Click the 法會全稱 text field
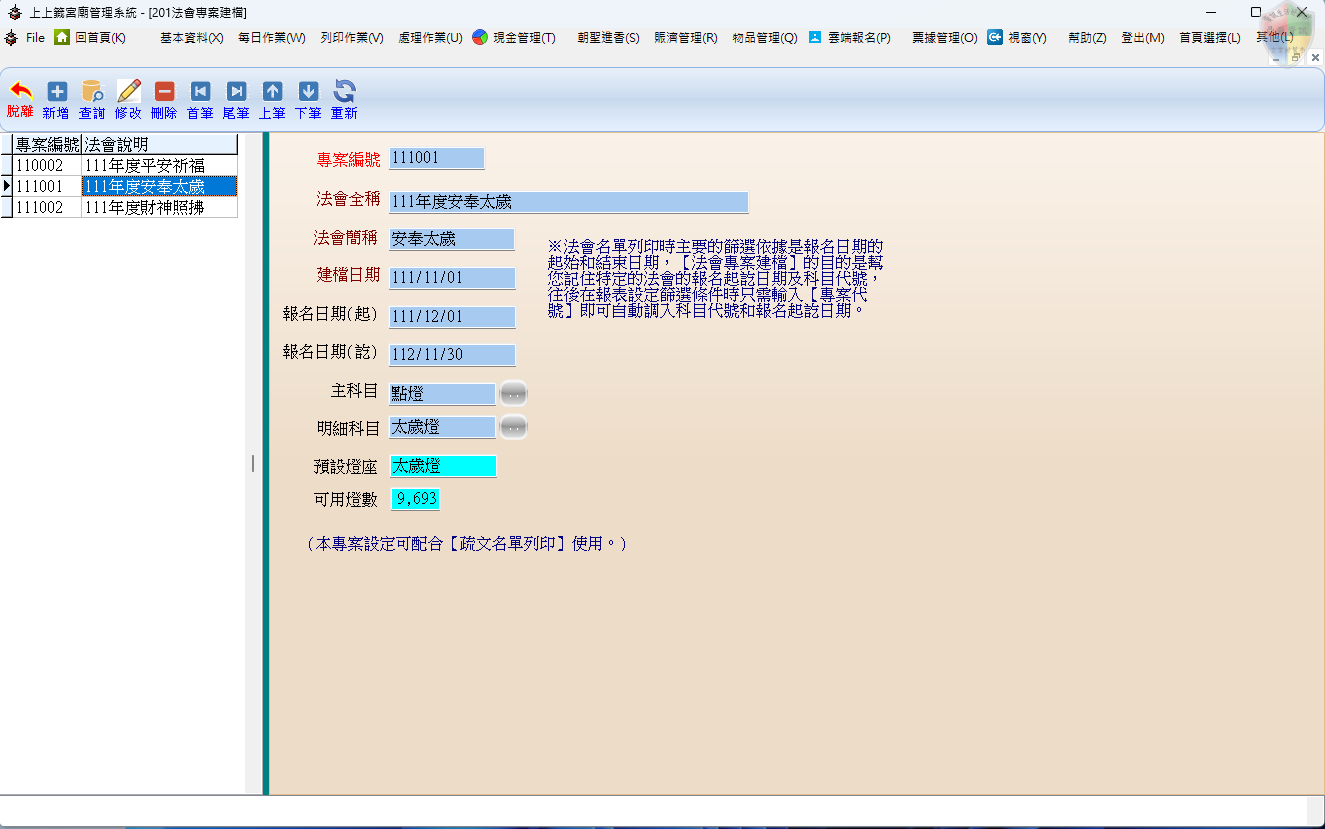The width and height of the screenshot is (1325, 829). pos(568,202)
